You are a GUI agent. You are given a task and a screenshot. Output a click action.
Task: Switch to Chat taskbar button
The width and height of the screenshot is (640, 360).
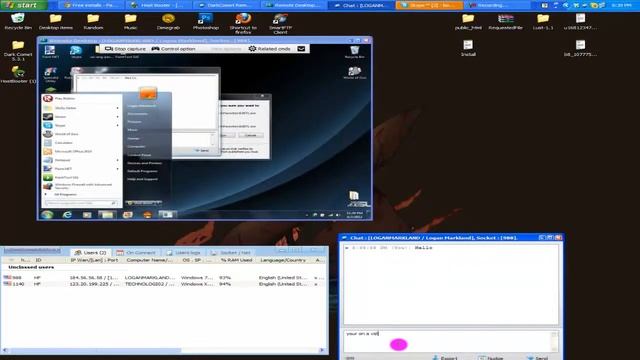coord(360,5)
